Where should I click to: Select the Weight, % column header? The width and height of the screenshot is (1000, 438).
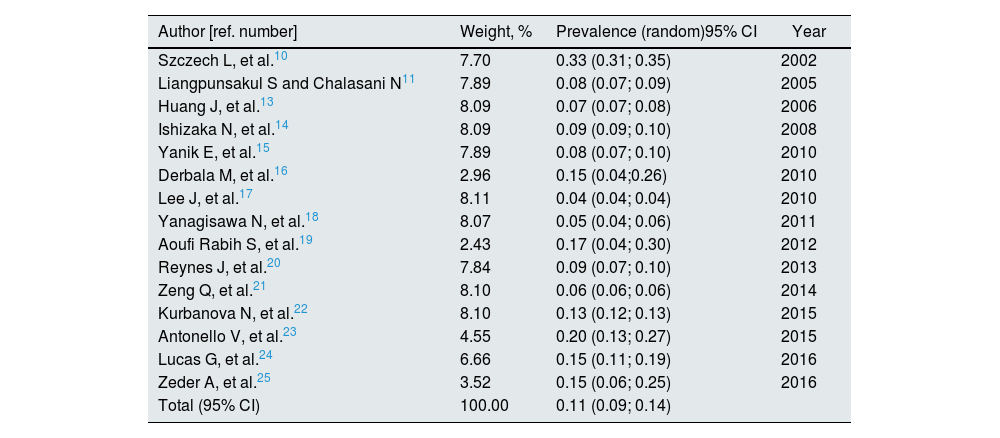pos(494,31)
